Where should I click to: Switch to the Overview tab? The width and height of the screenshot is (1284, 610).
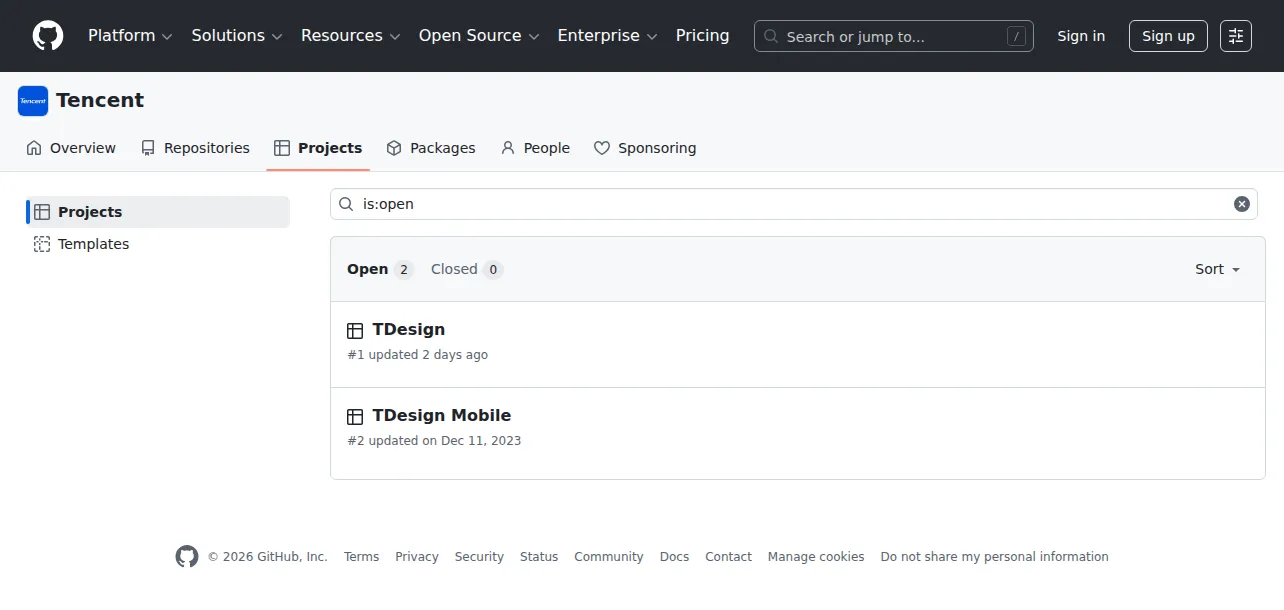[x=71, y=148]
